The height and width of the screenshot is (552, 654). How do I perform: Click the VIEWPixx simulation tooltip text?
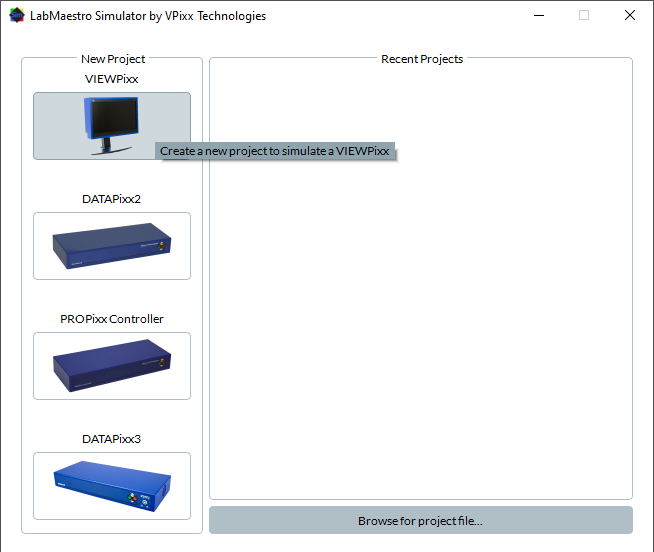click(x=274, y=151)
